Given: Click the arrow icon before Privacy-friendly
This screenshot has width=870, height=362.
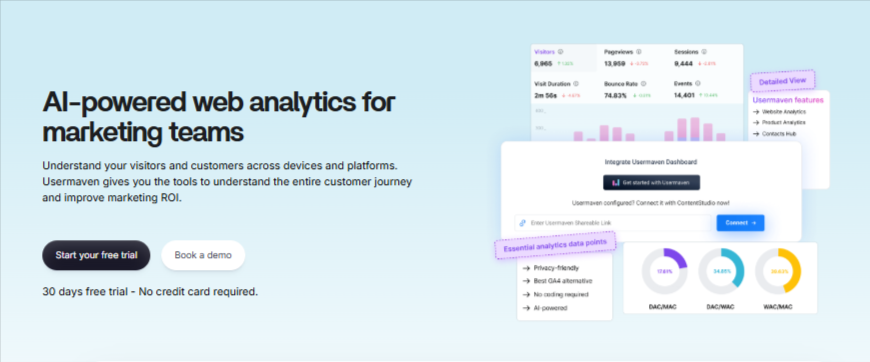Looking at the screenshot, I should (x=526, y=268).
